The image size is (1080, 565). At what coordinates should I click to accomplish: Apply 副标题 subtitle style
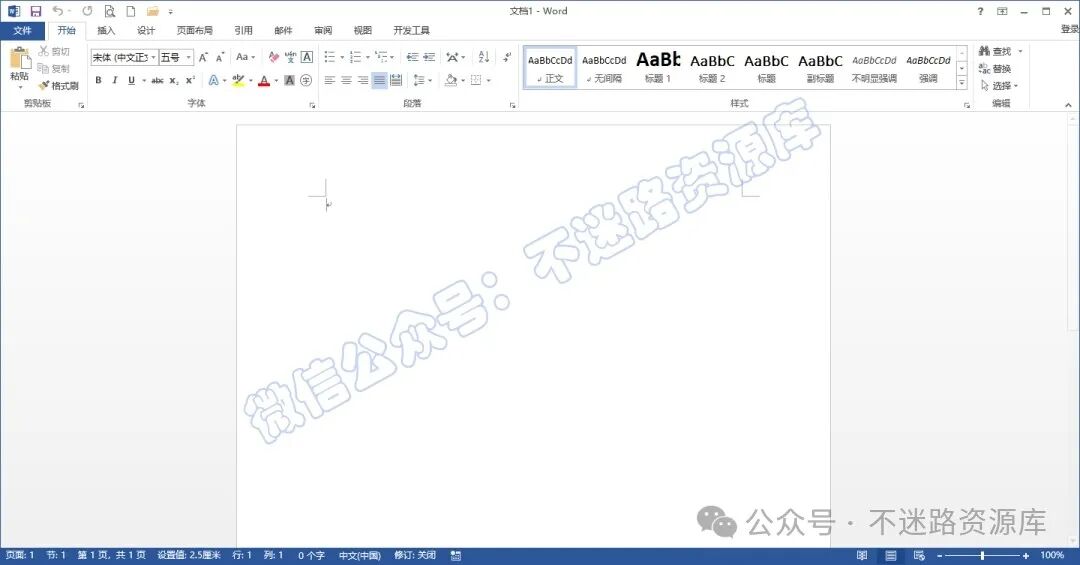coord(820,68)
